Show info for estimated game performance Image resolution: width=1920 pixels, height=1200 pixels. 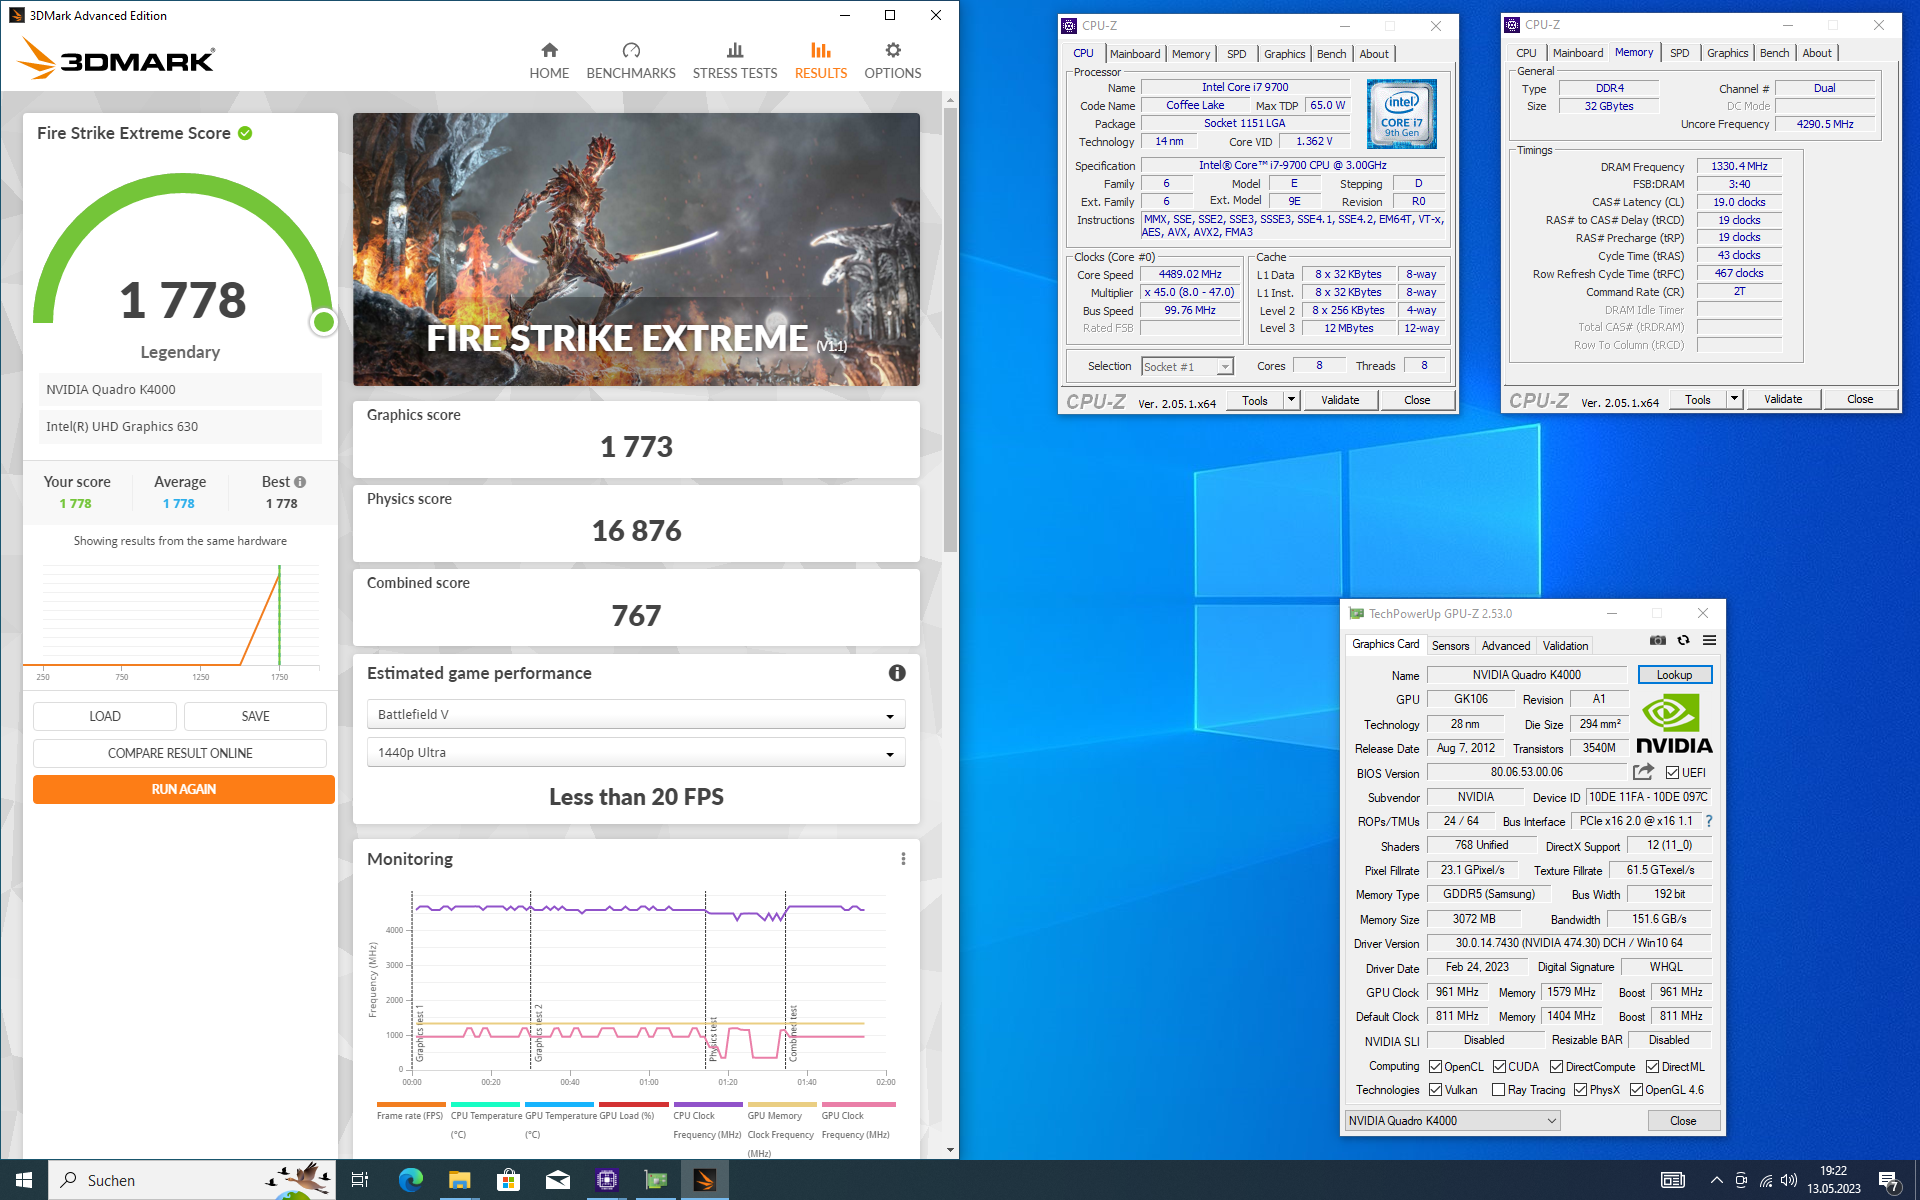click(x=897, y=673)
